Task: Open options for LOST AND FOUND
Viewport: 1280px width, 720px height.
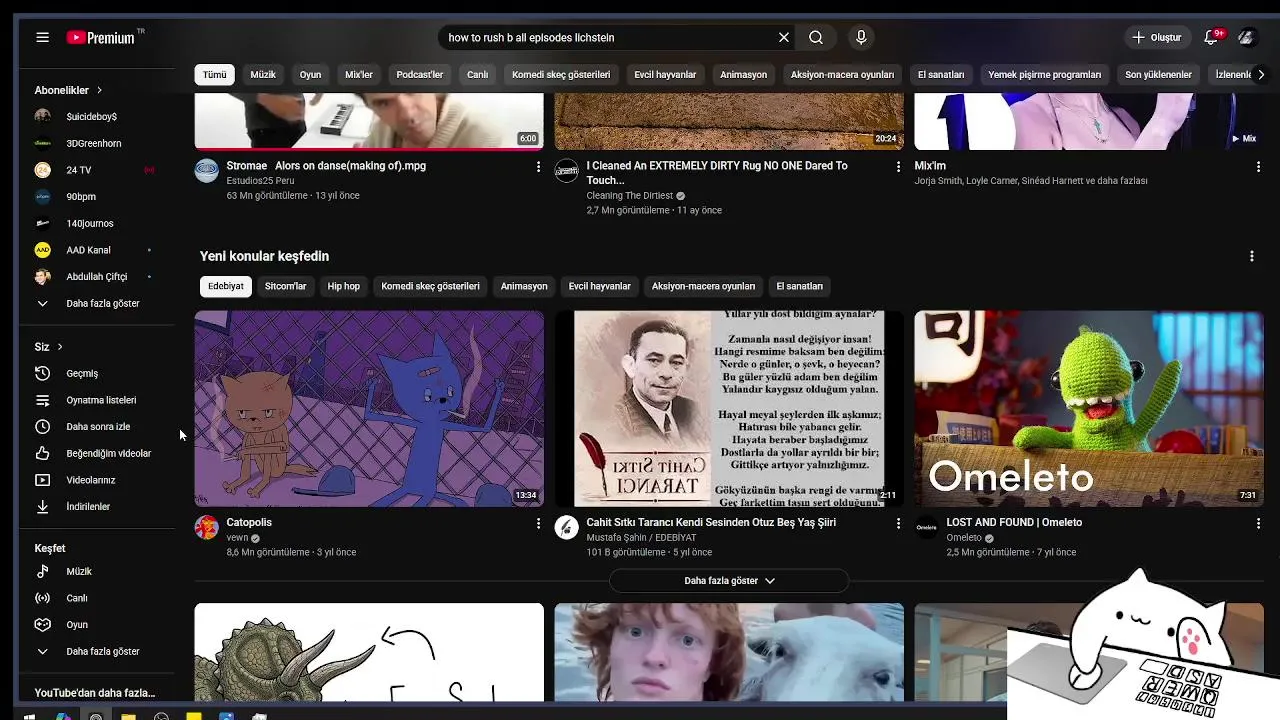Action: click(x=1258, y=523)
